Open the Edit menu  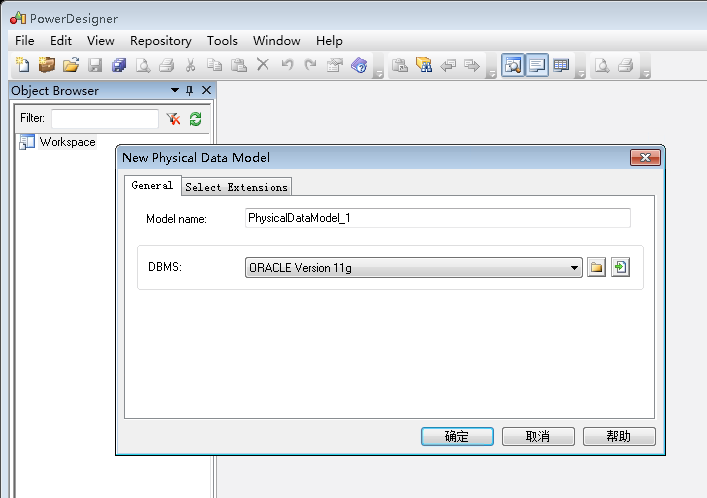click(61, 41)
